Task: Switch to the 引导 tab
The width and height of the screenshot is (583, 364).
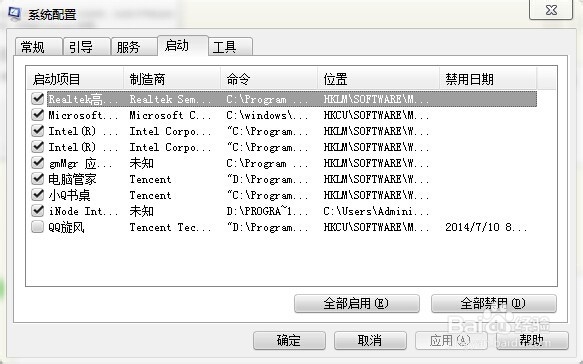Action: (x=87, y=47)
